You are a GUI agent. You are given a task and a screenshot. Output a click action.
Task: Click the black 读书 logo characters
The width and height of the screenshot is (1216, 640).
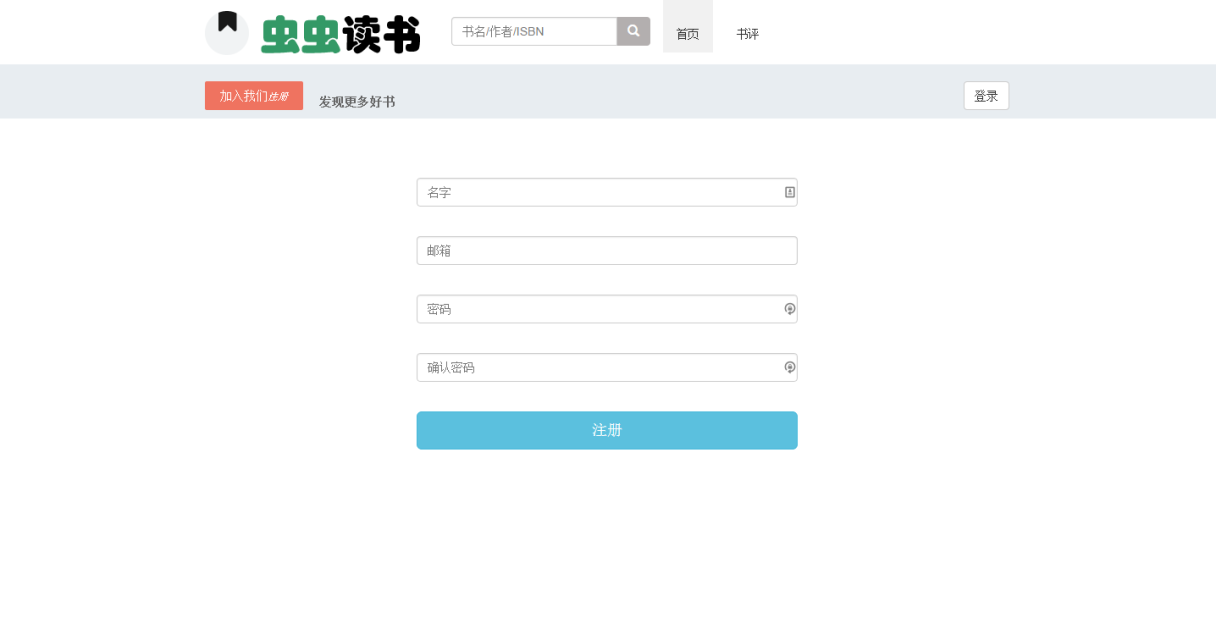[381, 35]
